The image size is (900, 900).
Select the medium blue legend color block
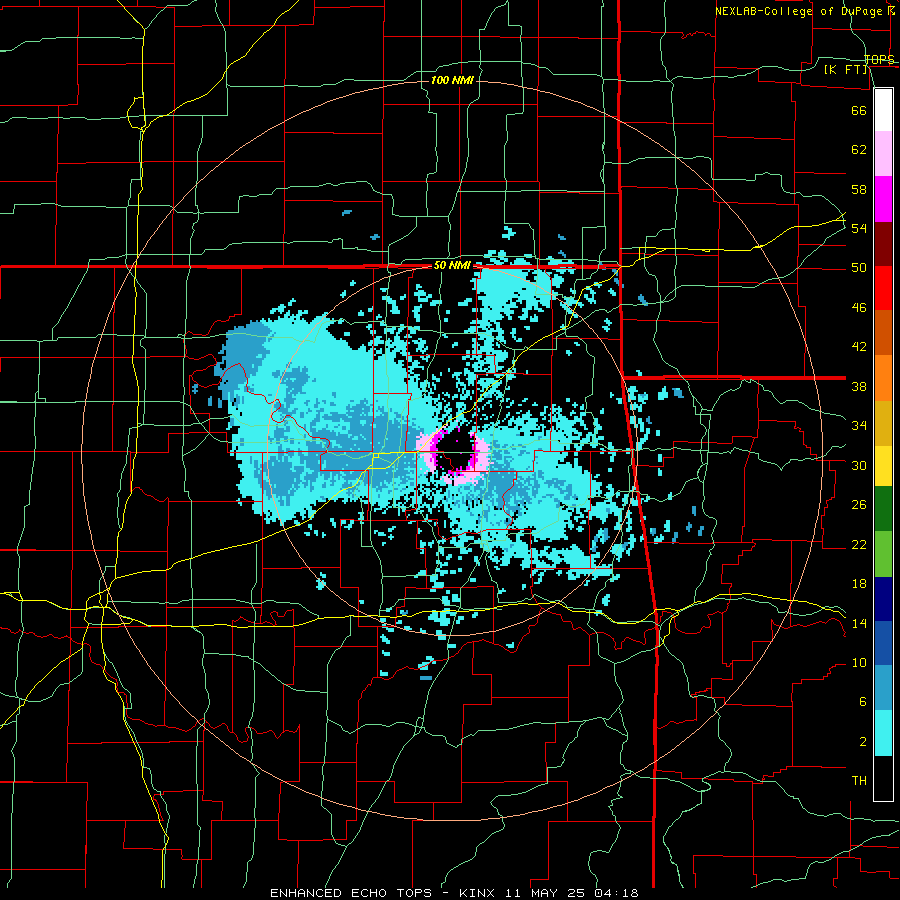[883, 643]
